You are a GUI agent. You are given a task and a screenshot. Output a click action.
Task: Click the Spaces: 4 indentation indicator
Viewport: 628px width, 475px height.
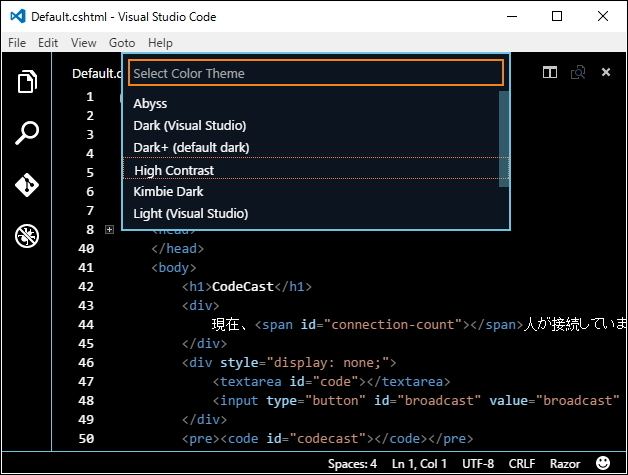point(353,464)
